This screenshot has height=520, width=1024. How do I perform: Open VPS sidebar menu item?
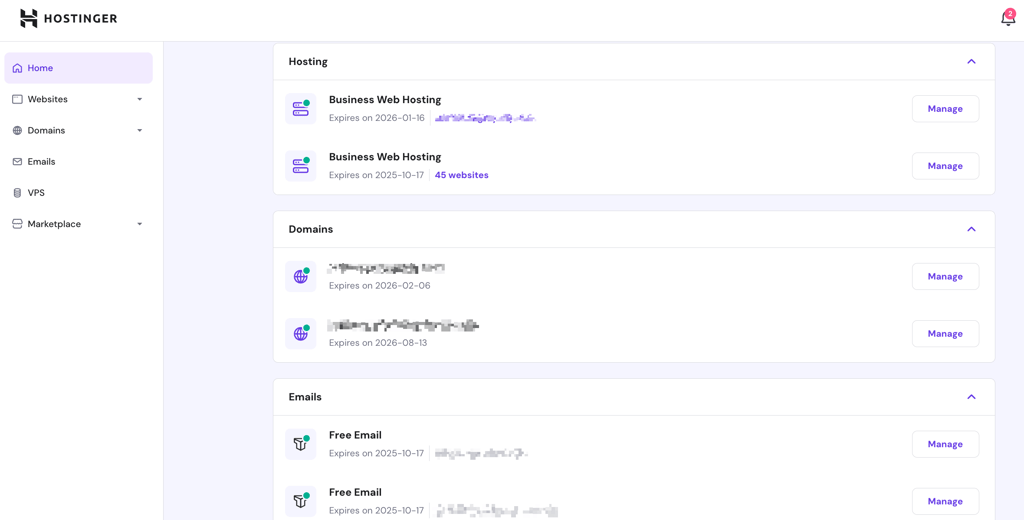click(x=78, y=193)
